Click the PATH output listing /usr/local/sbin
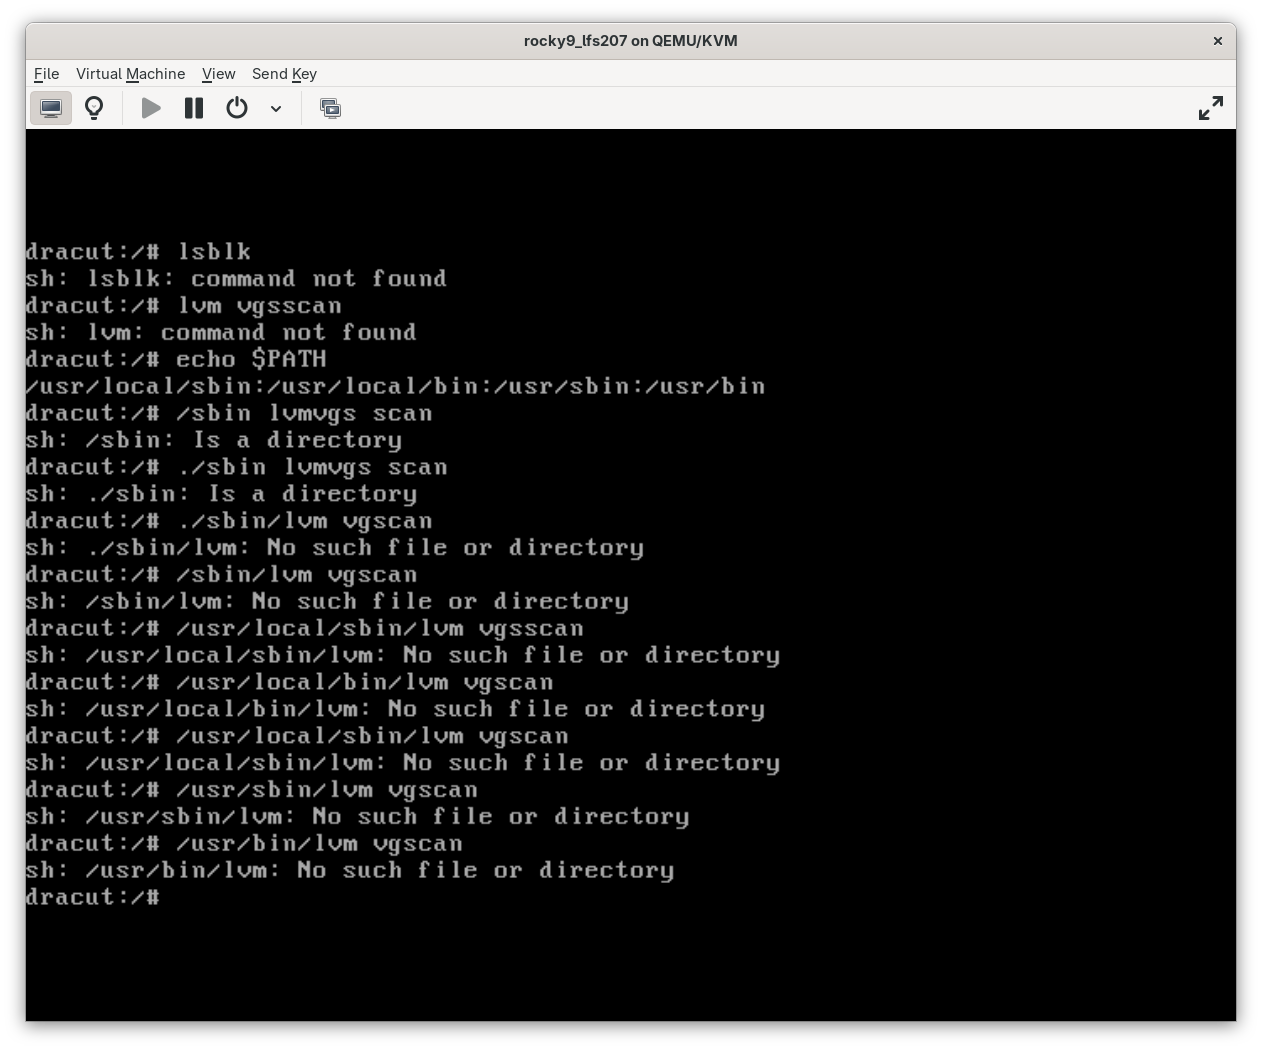1262x1050 pixels. [x=395, y=386]
